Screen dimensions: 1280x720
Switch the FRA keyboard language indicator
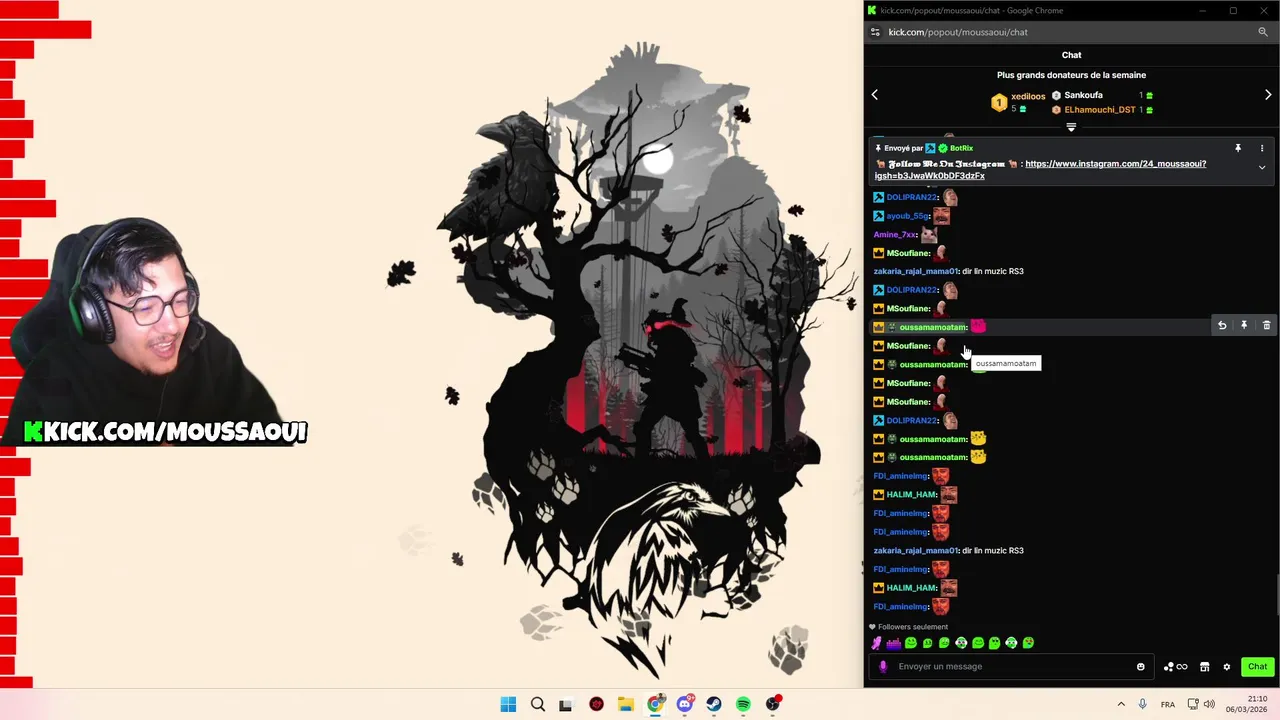click(x=1168, y=704)
